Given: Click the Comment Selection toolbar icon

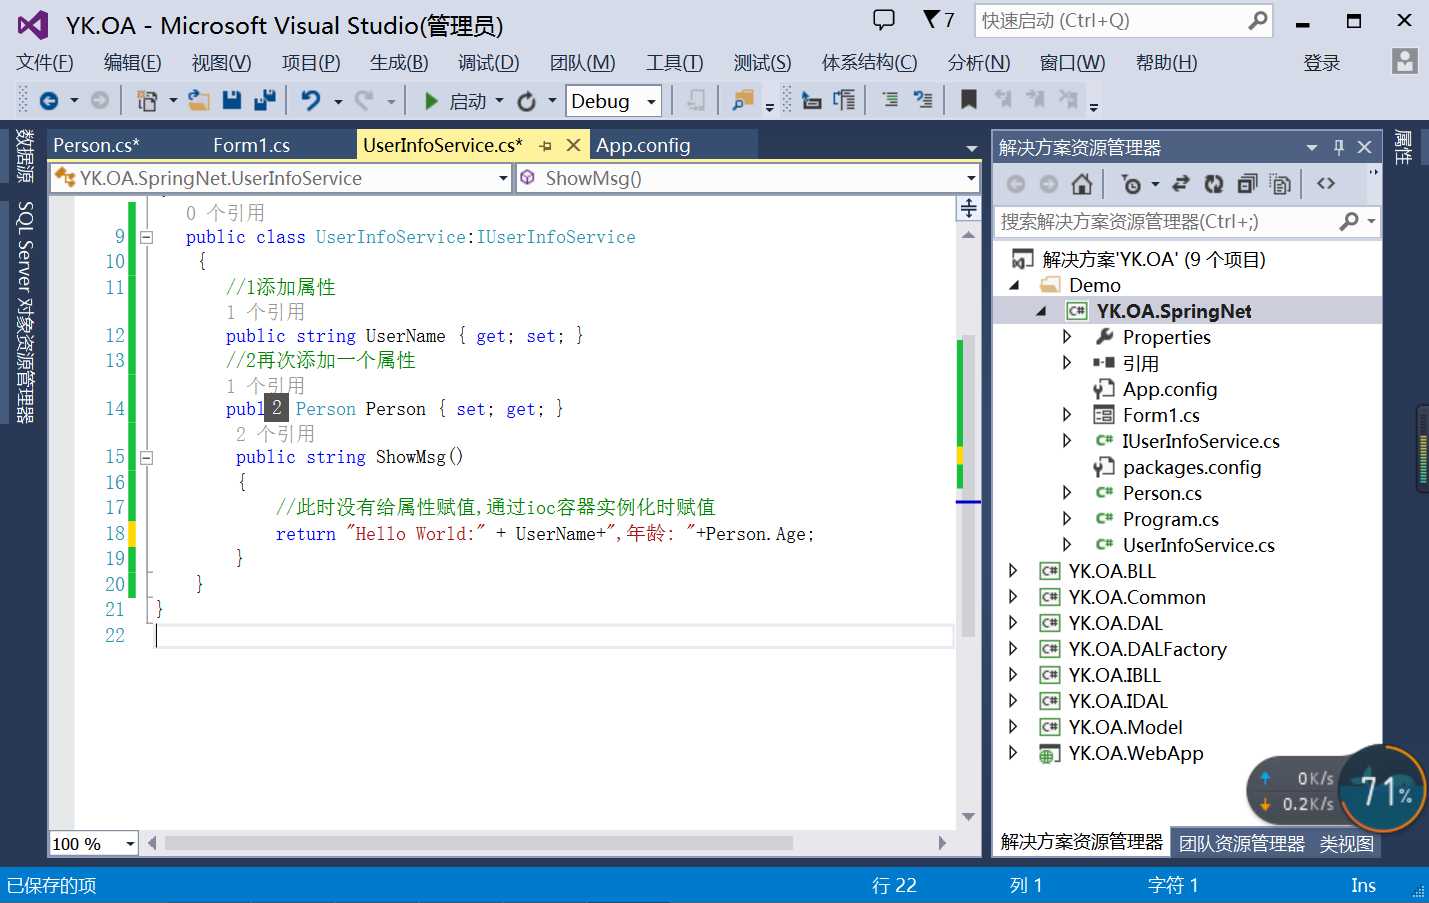Looking at the screenshot, I should [890, 100].
